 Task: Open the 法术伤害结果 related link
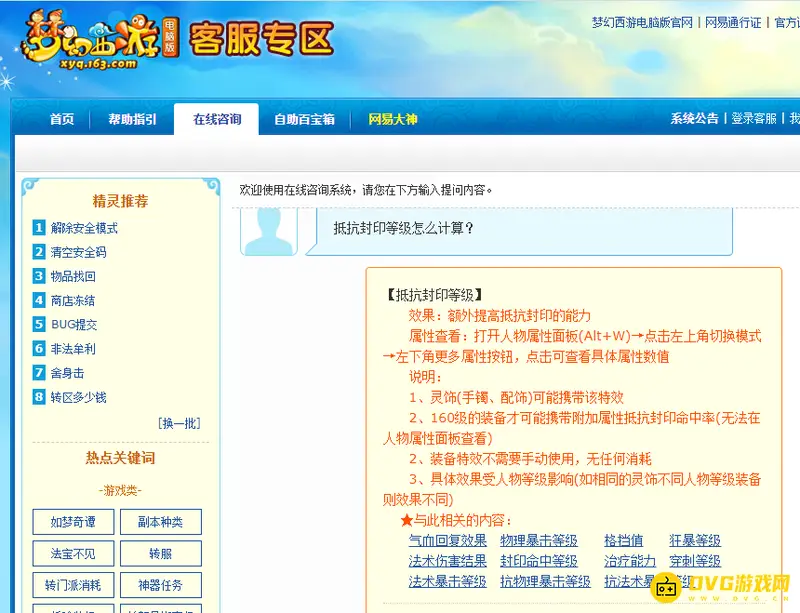point(447,561)
